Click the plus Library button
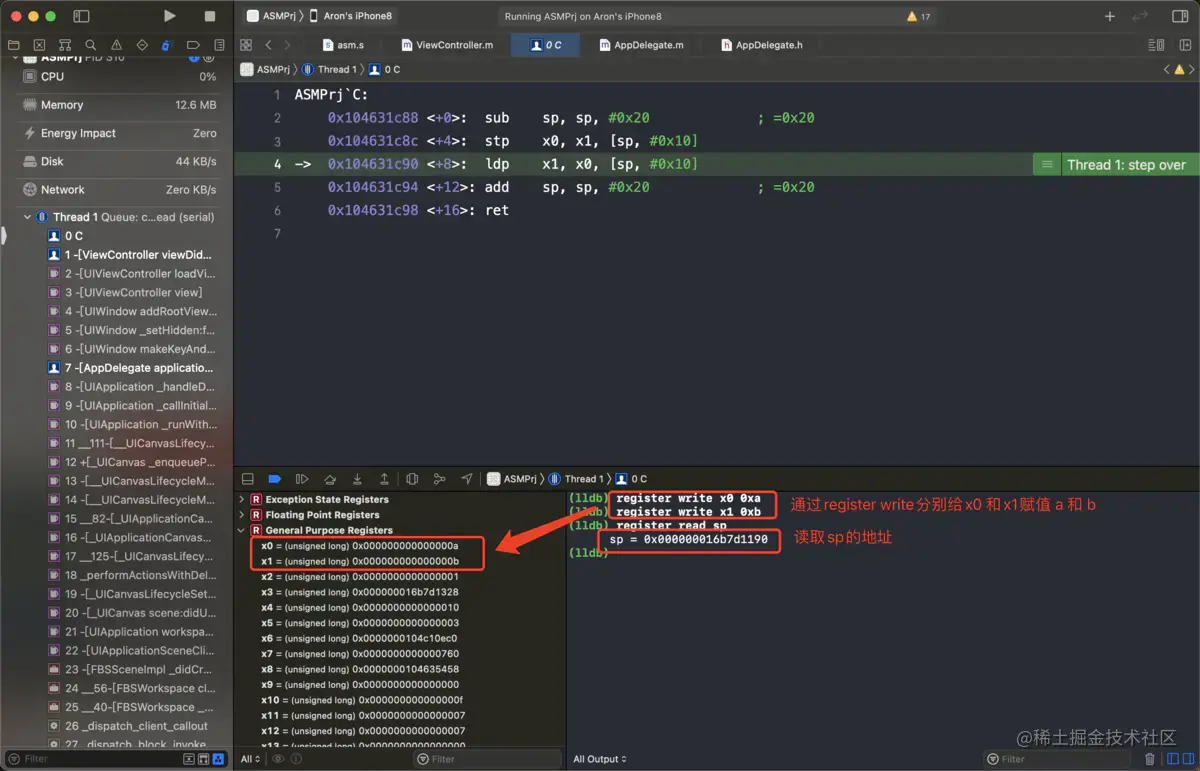The image size is (1200, 771). click(x=1110, y=16)
